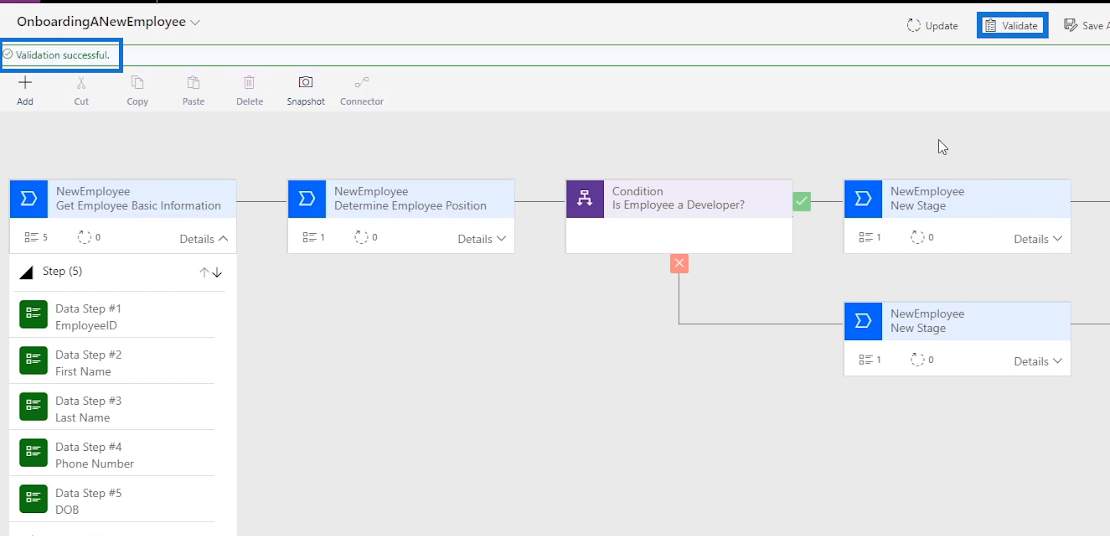The image size is (1110, 536).
Task: Select Data Step #5 DOB icon
Action: 33,498
